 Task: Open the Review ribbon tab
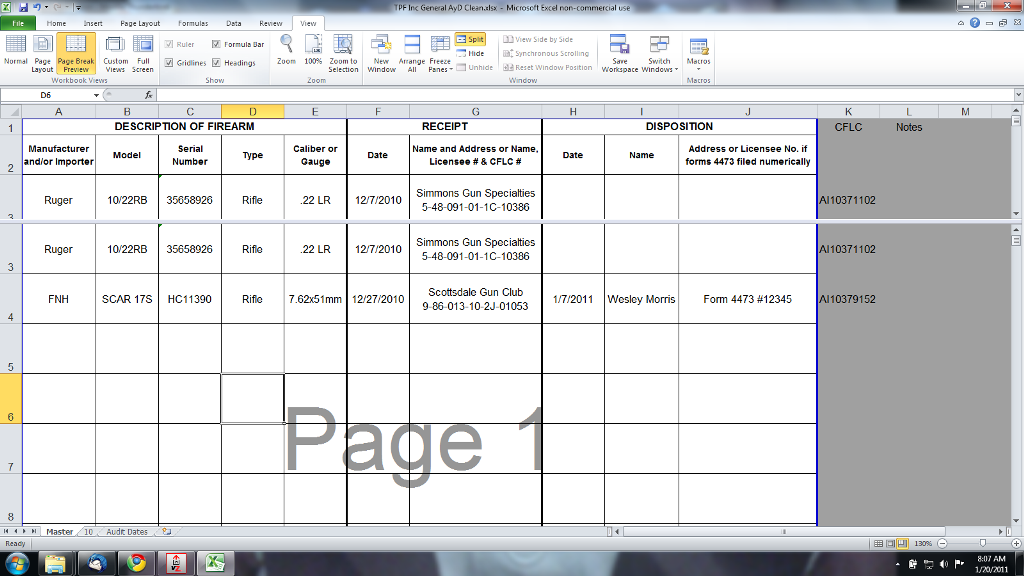pos(270,24)
